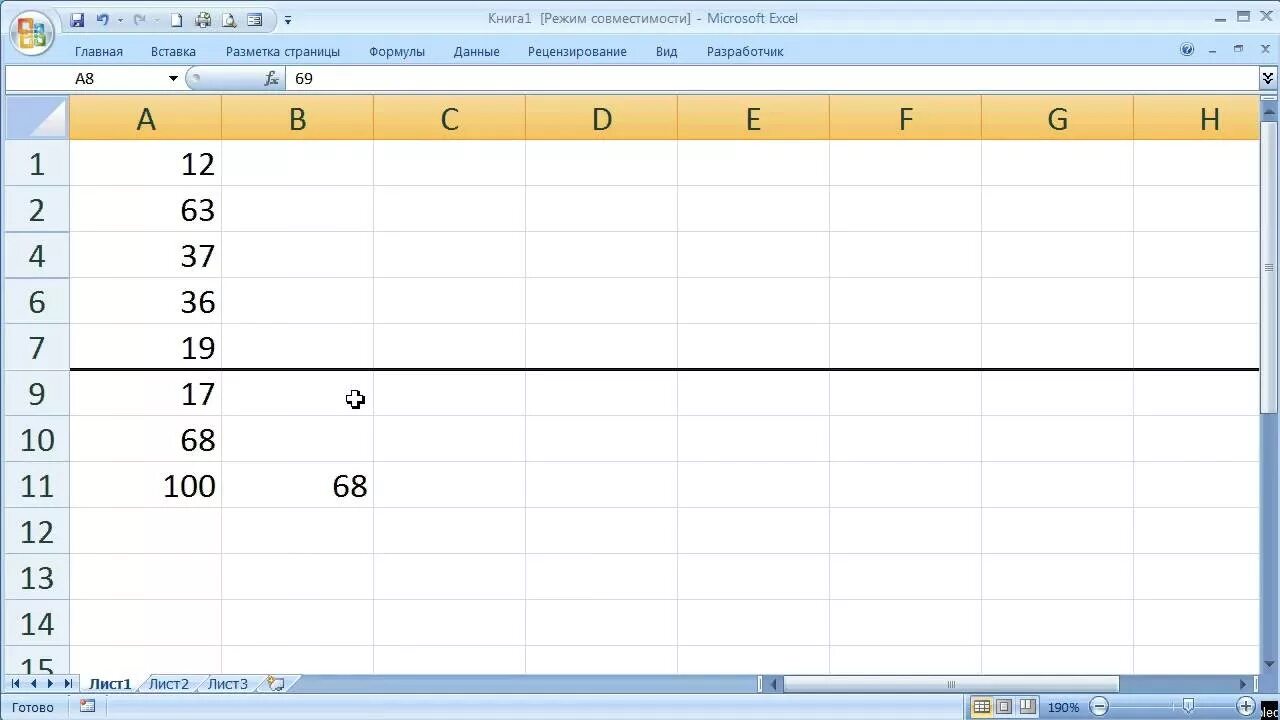Go to previous sheet navigation arrow
1280x720 pixels.
pyautogui.click(x=33, y=684)
